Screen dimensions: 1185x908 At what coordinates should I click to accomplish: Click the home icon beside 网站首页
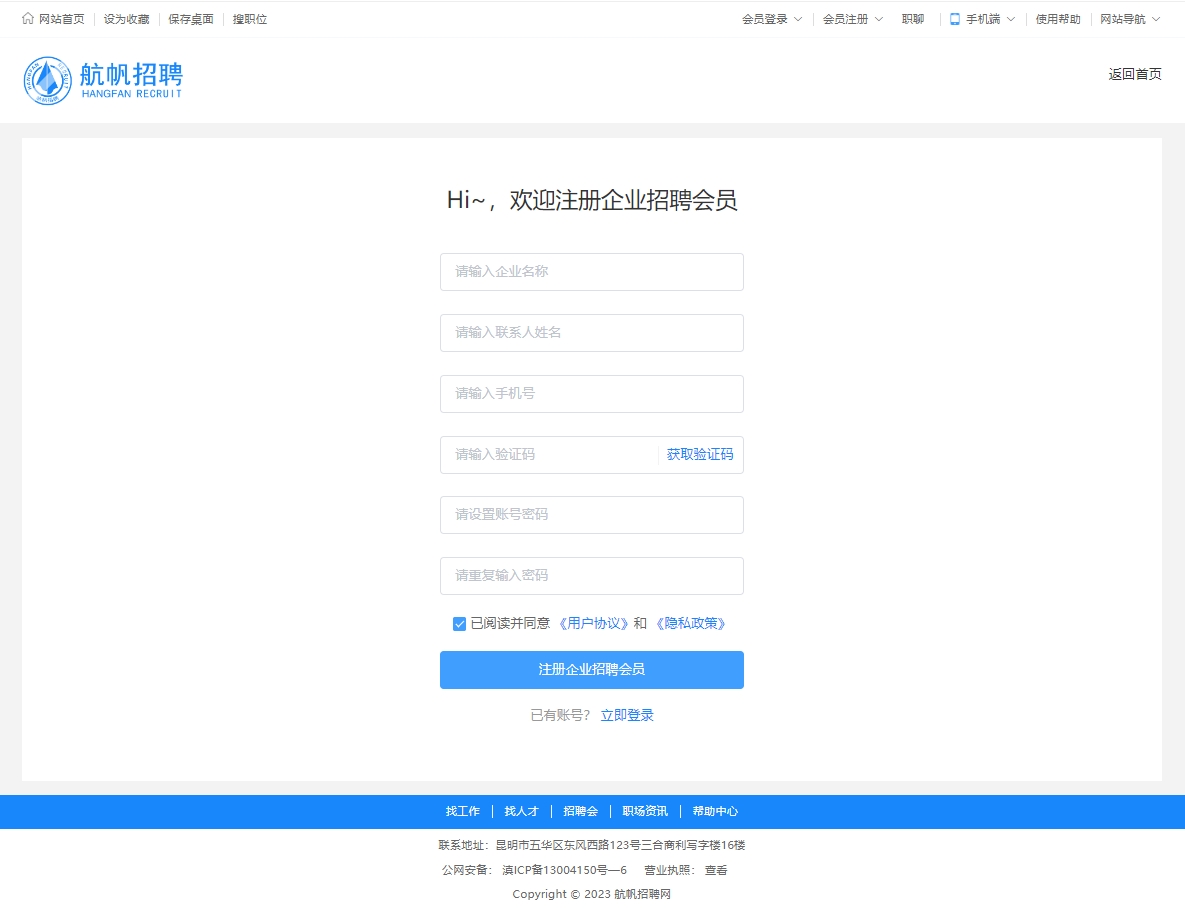pos(28,19)
